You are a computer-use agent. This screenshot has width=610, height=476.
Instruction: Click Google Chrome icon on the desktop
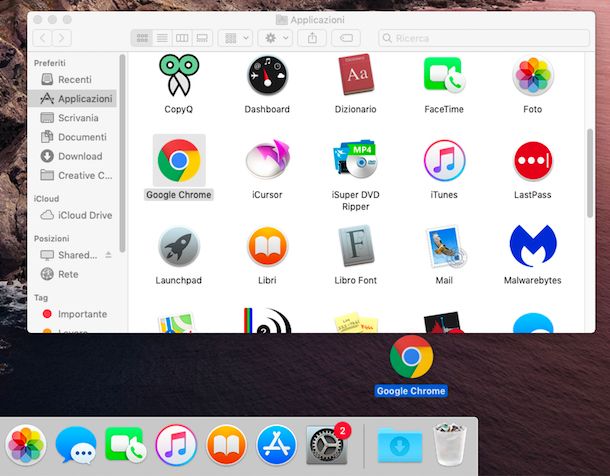411,357
